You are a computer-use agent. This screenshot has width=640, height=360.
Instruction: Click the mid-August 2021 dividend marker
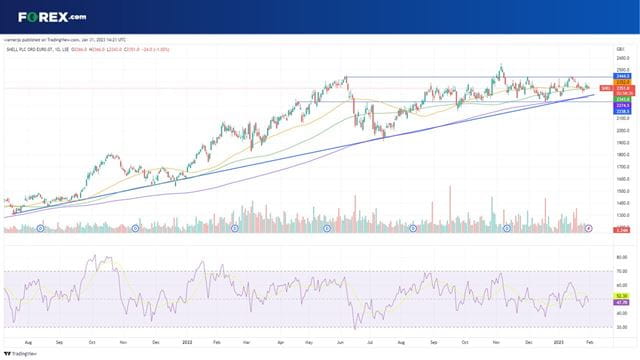pos(40,229)
